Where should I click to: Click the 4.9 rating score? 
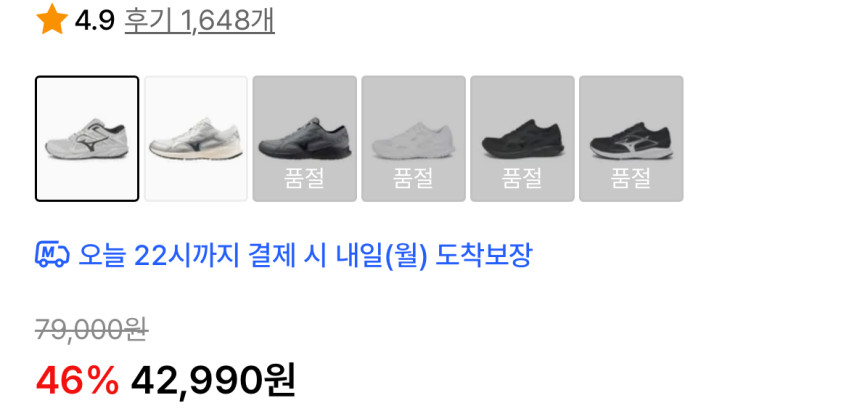pyautogui.click(x=95, y=22)
